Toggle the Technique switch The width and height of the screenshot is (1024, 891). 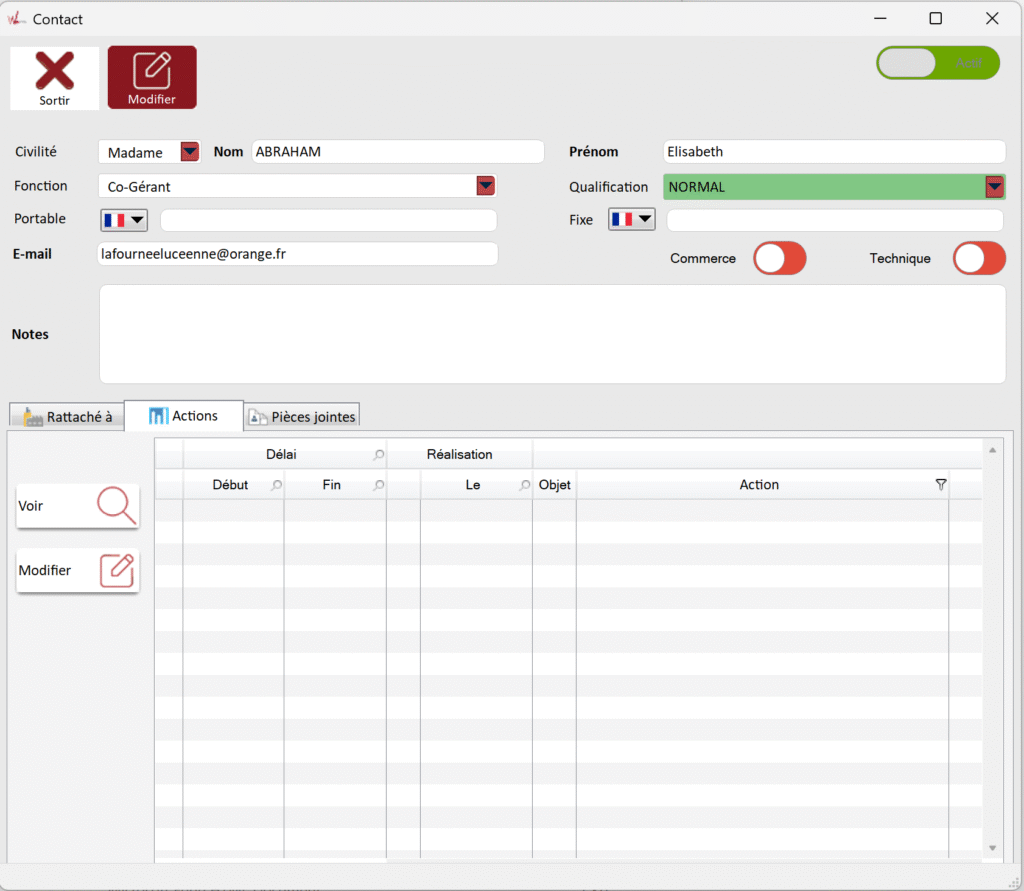coord(978,258)
